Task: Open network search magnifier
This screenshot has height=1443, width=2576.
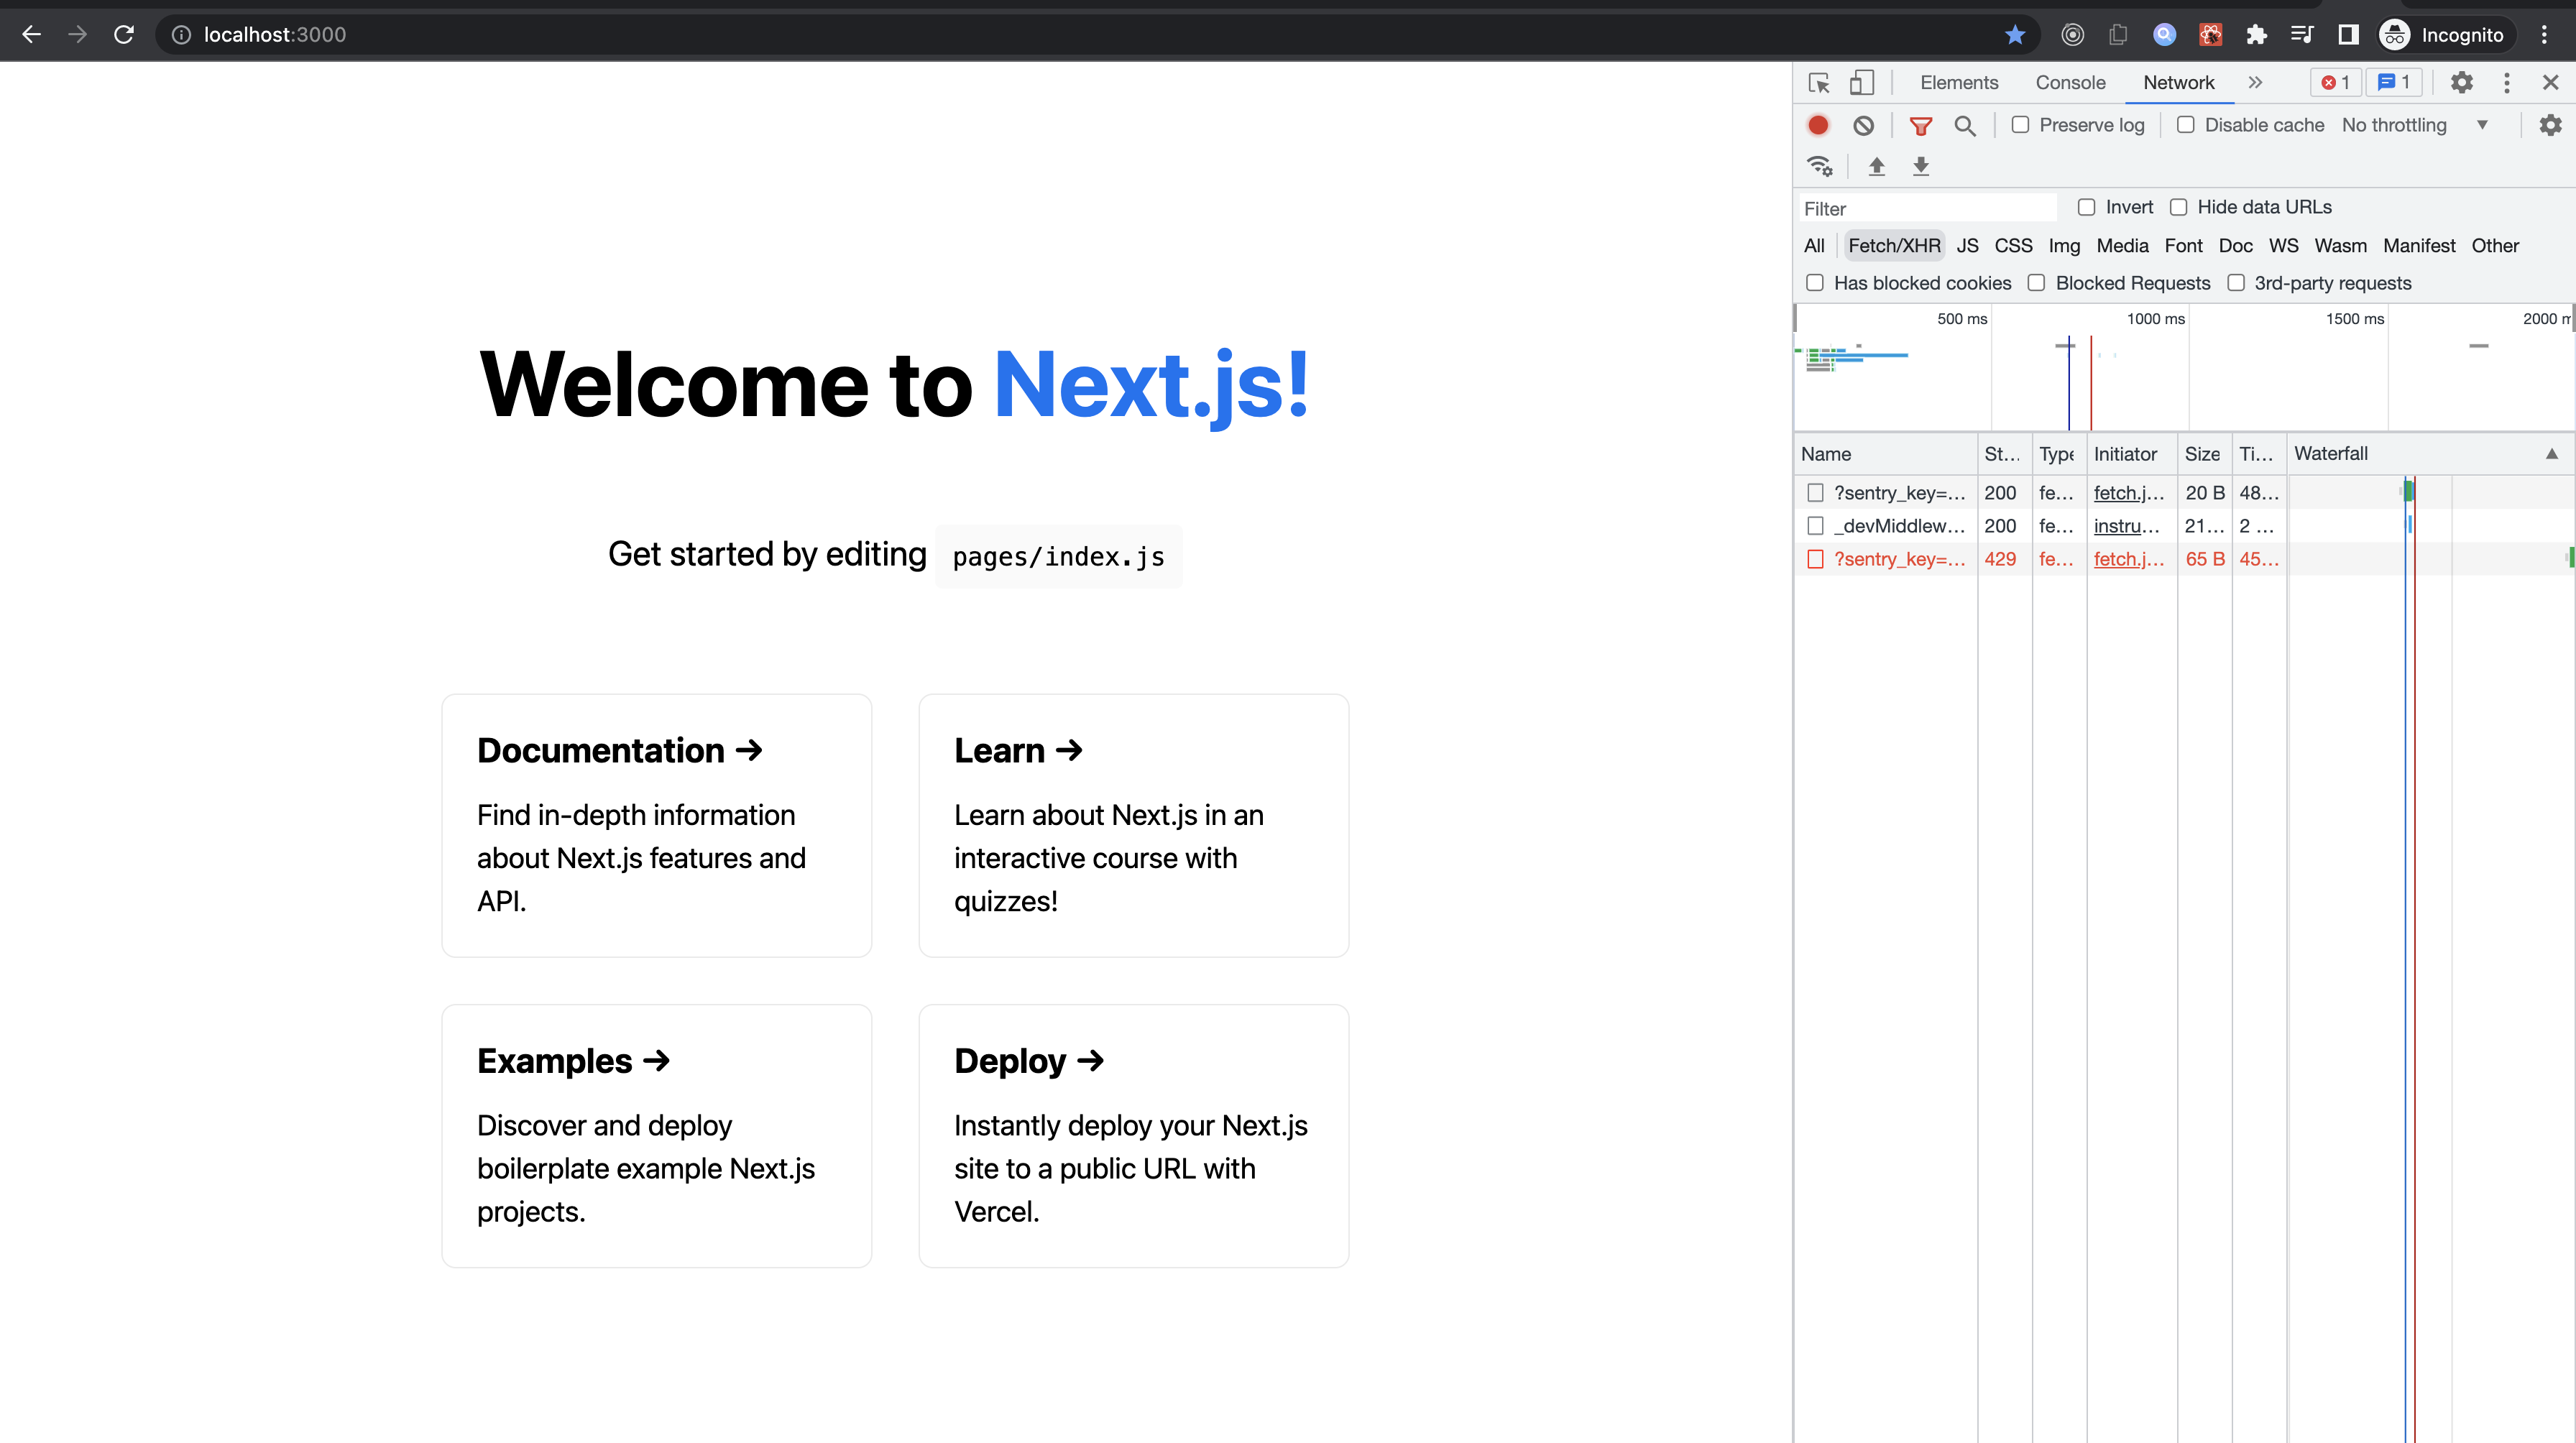Action: 1964,125
